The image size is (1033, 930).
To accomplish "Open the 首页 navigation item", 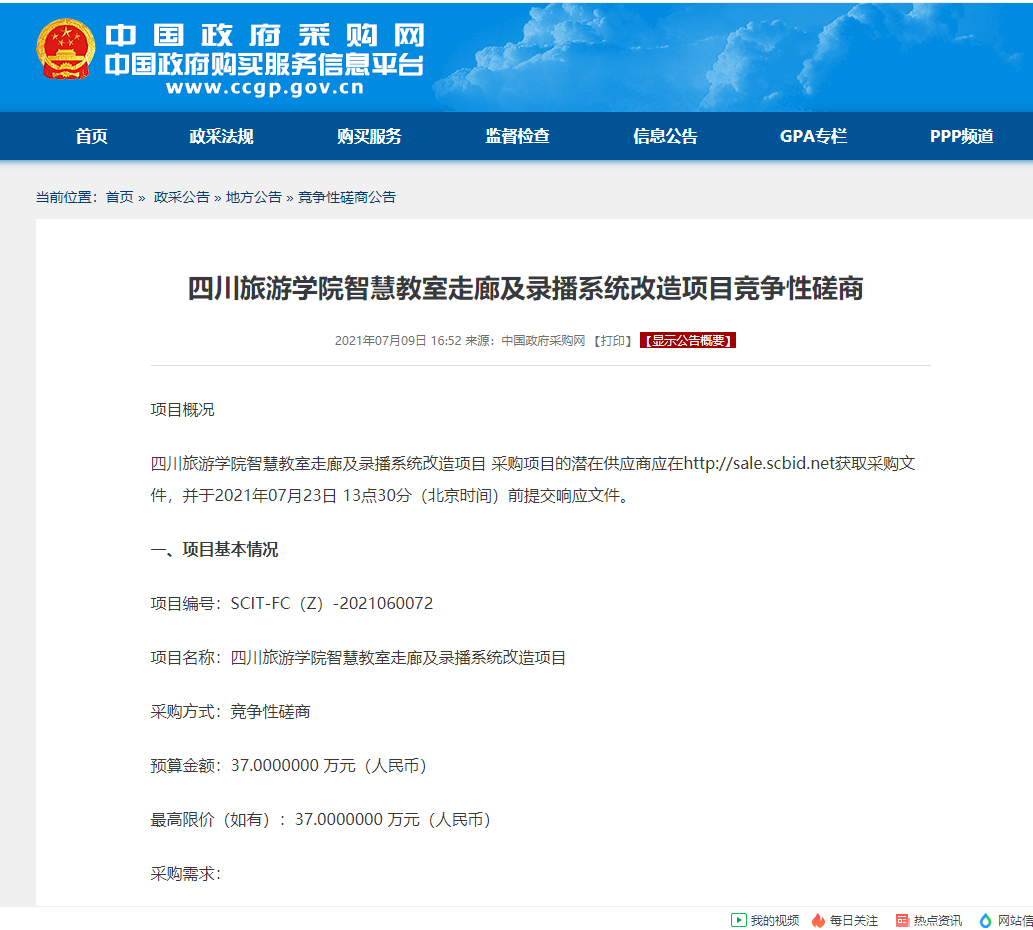I will tap(91, 136).
